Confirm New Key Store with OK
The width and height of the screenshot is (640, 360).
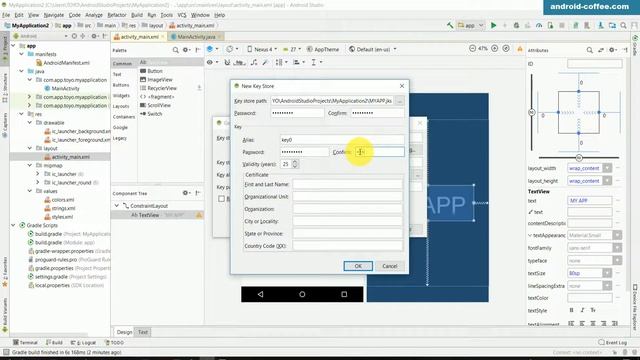[358, 266]
